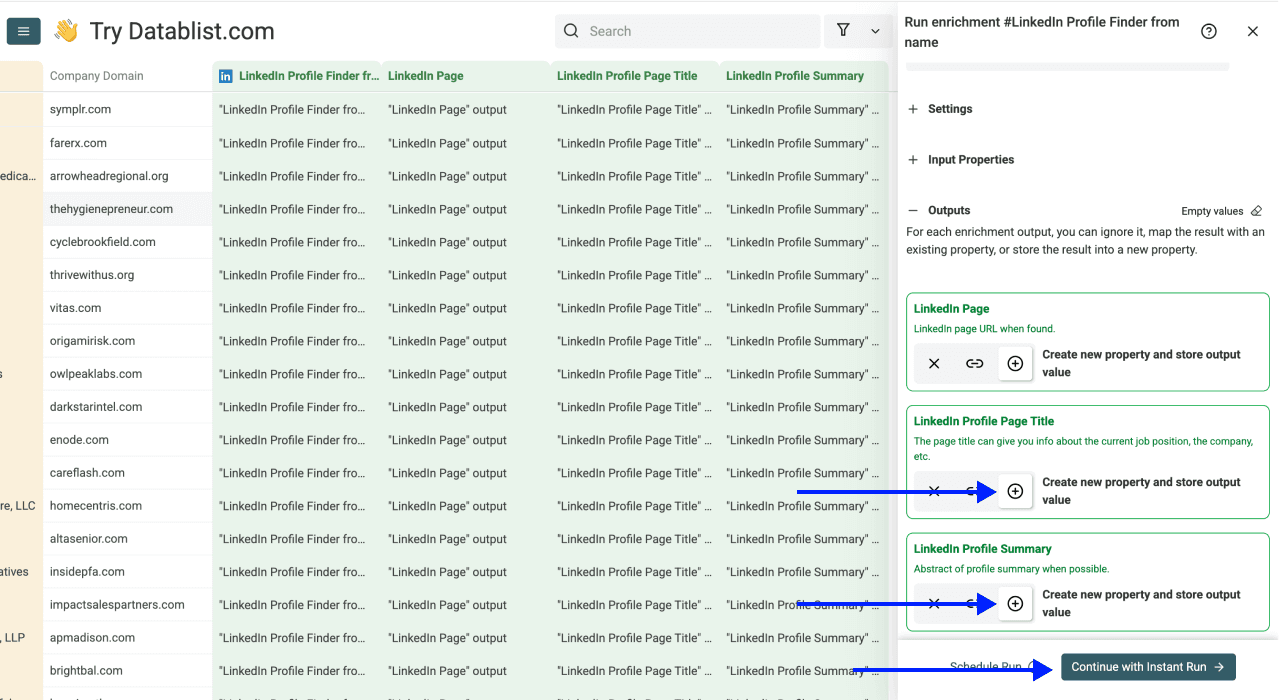The width and height of the screenshot is (1279, 700).
Task: Open the sidebar hamburger menu
Action: tap(24, 31)
